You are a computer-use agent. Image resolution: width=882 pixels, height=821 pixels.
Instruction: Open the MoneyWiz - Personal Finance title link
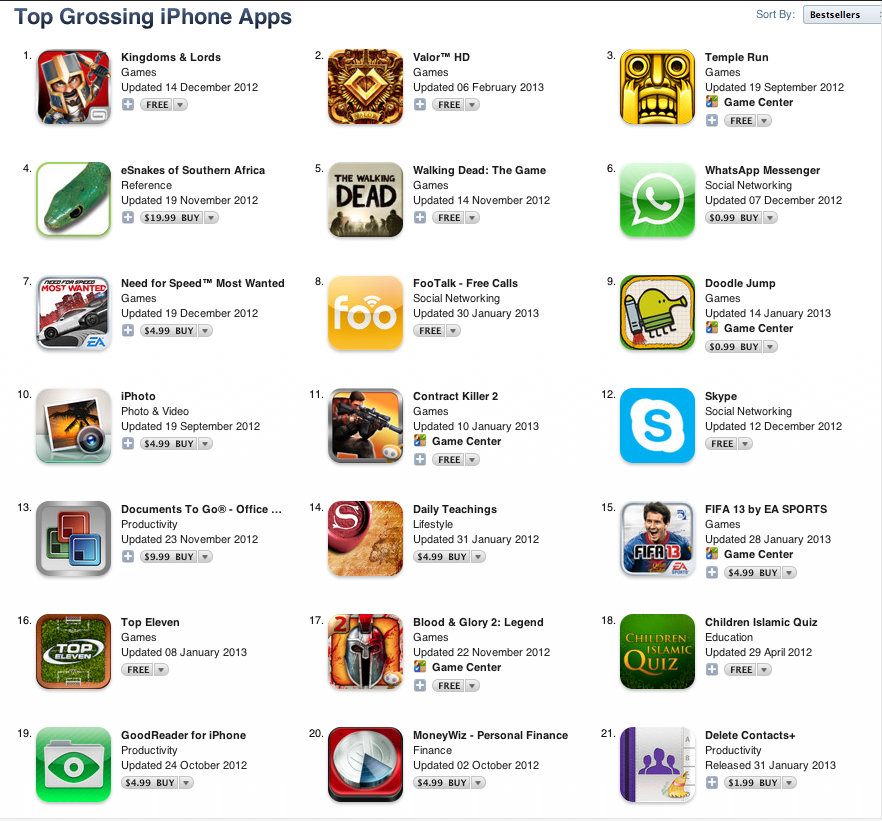pyautogui.click(x=490, y=736)
